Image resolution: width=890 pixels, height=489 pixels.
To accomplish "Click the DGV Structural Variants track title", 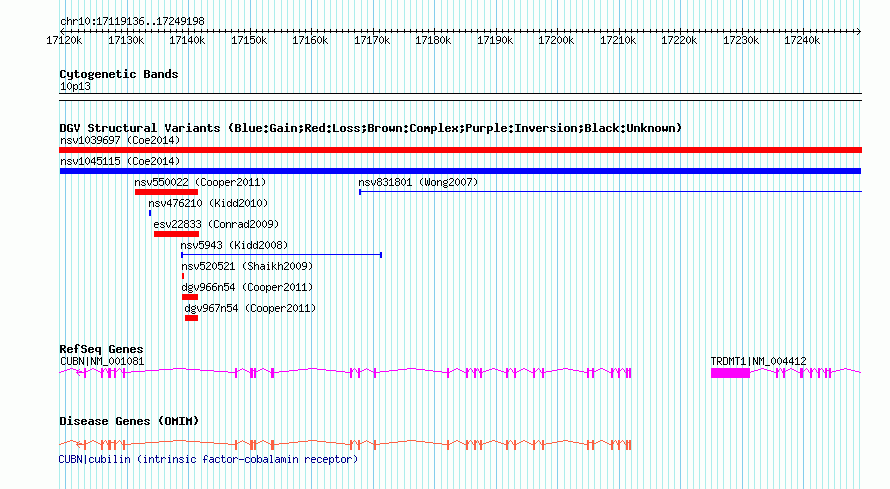I will click(x=370, y=128).
